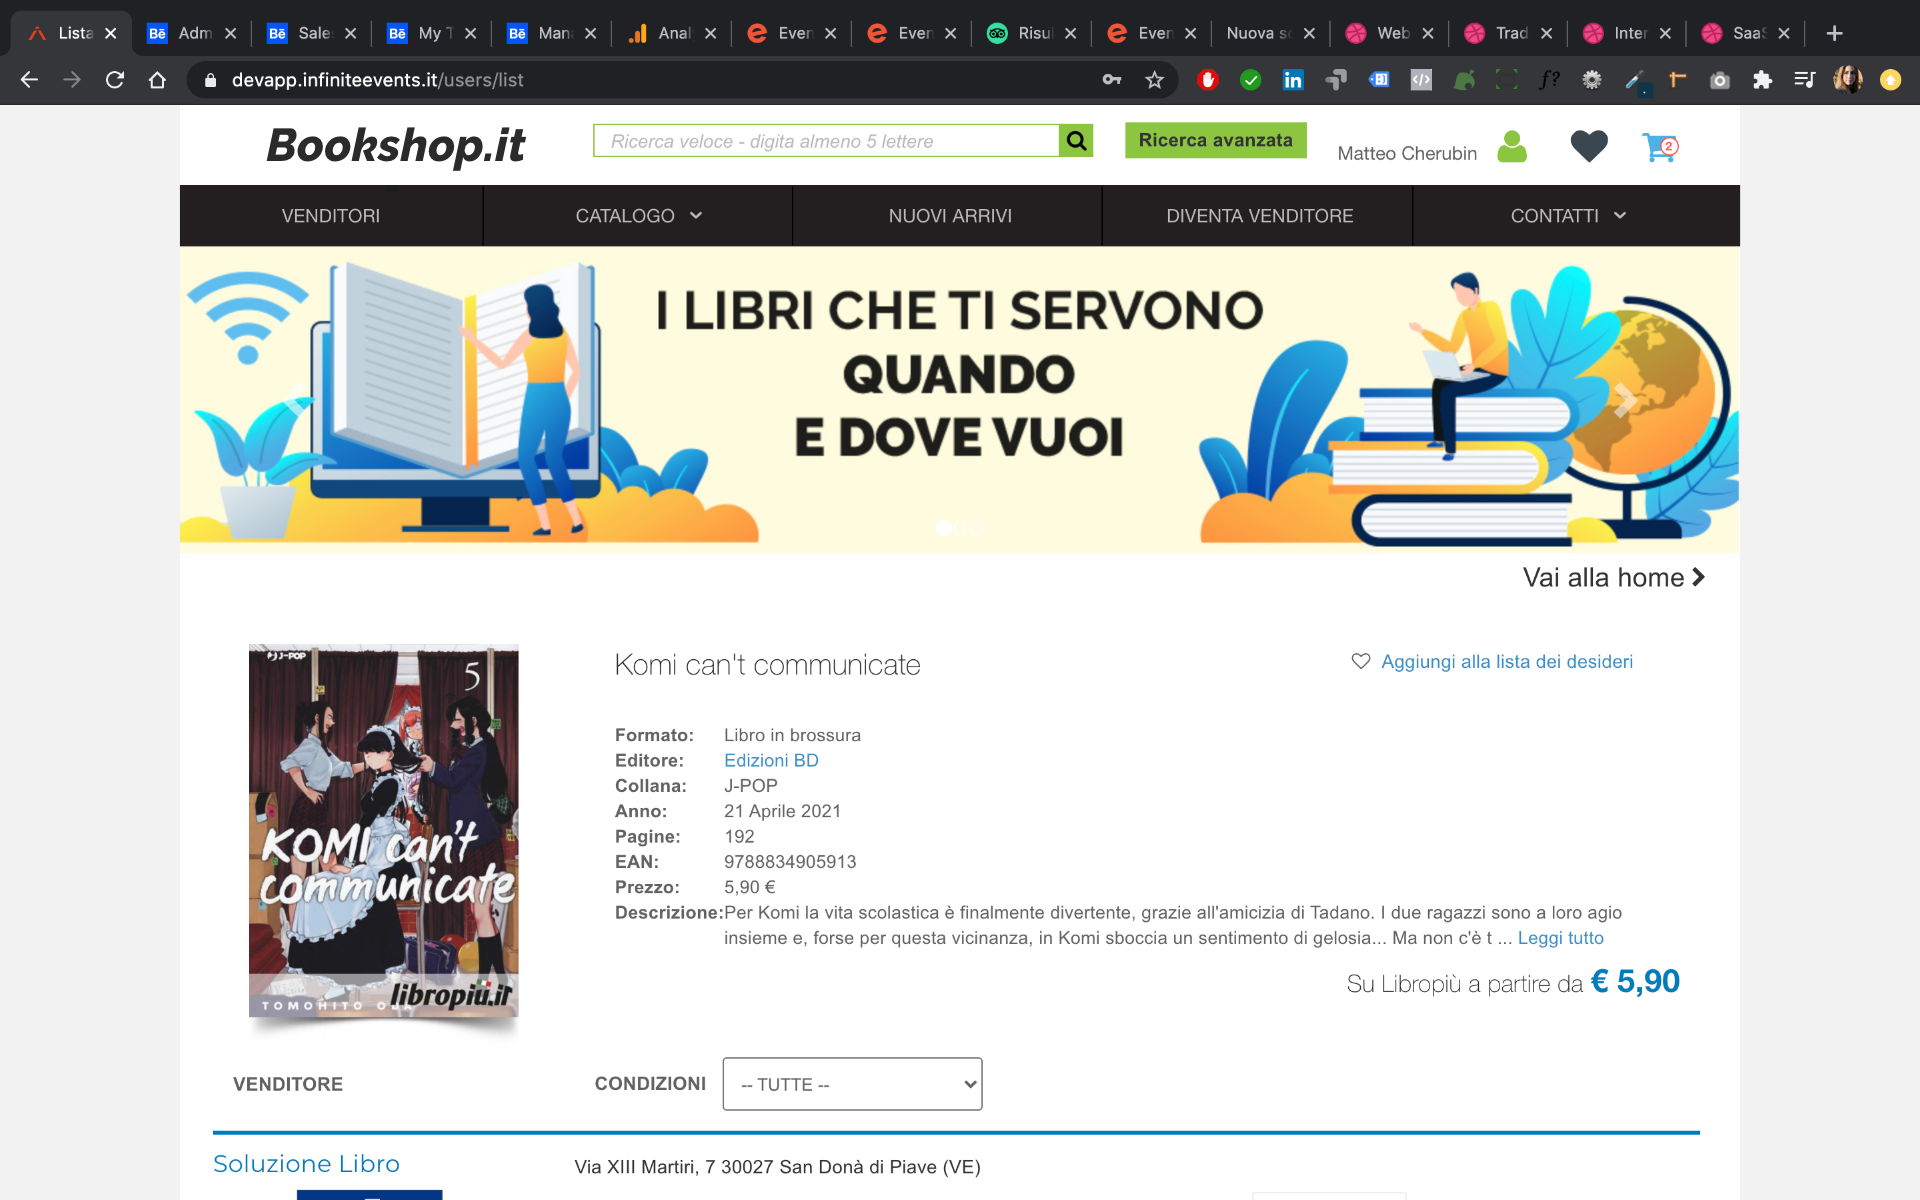Click the LinkedIn extension icon
The height and width of the screenshot is (1200, 1920).
click(1293, 80)
